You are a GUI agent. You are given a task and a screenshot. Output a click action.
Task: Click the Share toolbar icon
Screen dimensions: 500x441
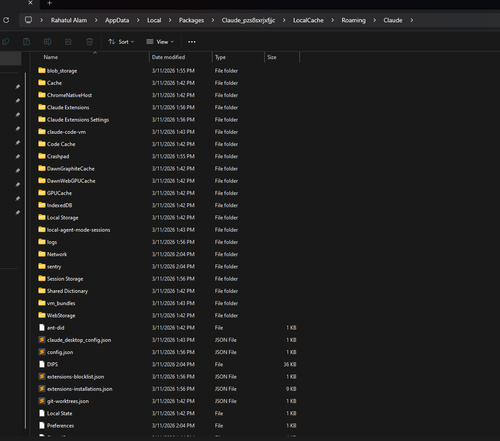[x=68, y=42]
